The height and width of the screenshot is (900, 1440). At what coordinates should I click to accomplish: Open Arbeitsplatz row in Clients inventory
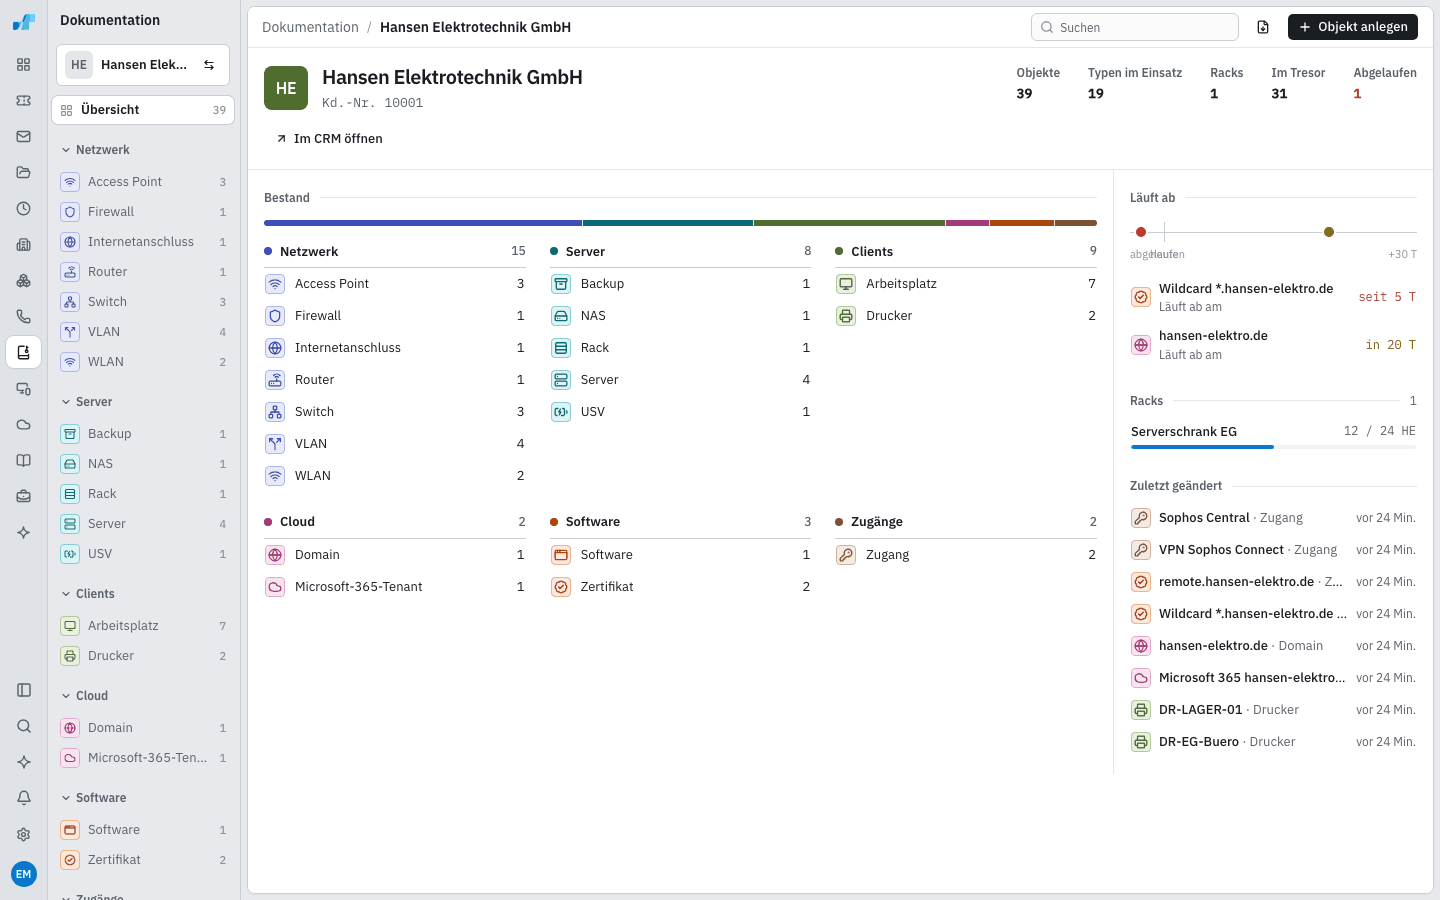(x=966, y=284)
